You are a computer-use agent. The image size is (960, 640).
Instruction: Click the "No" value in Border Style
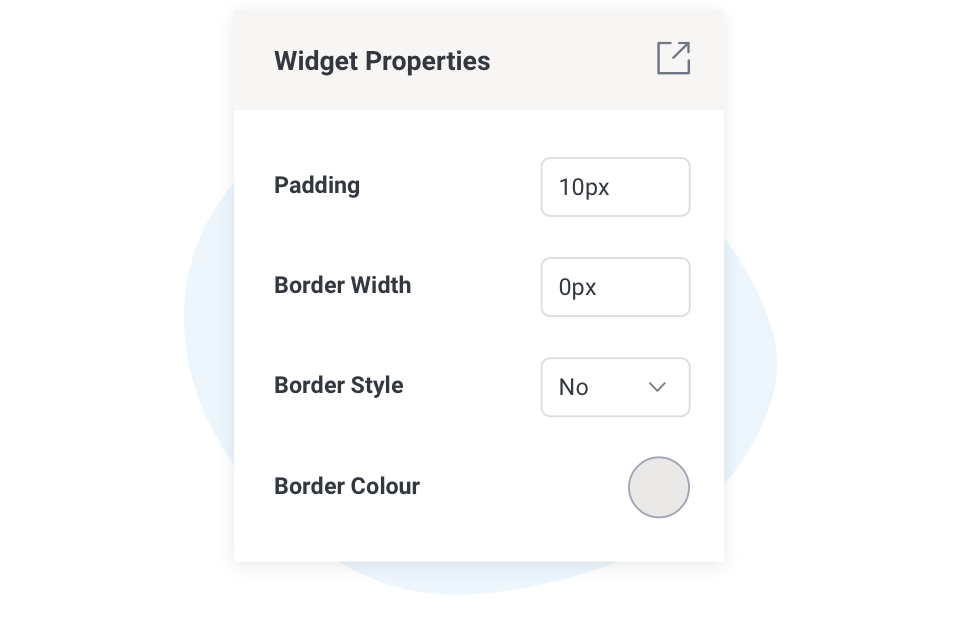coord(574,387)
